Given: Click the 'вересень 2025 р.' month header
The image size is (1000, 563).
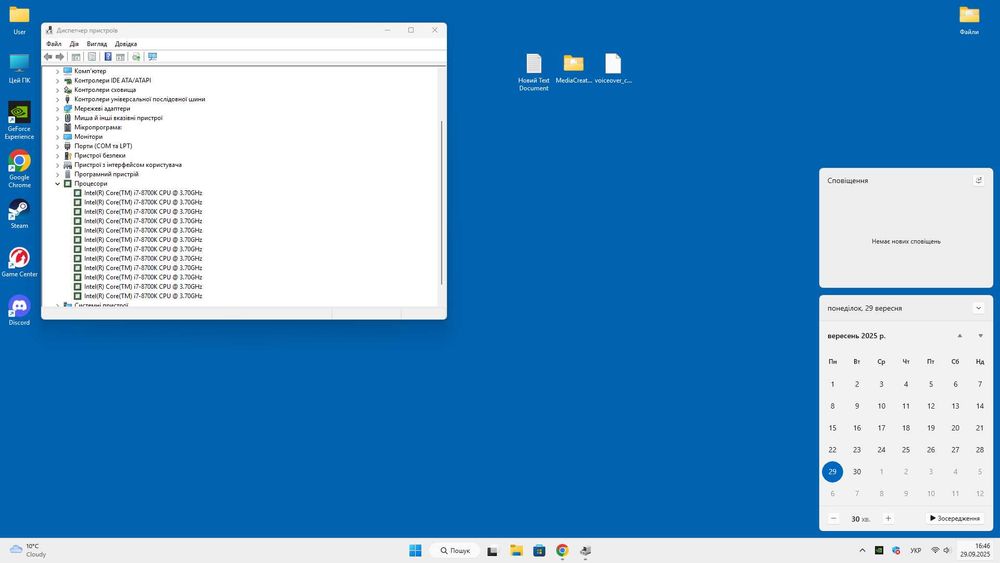Looking at the screenshot, I should pos(856,335).
